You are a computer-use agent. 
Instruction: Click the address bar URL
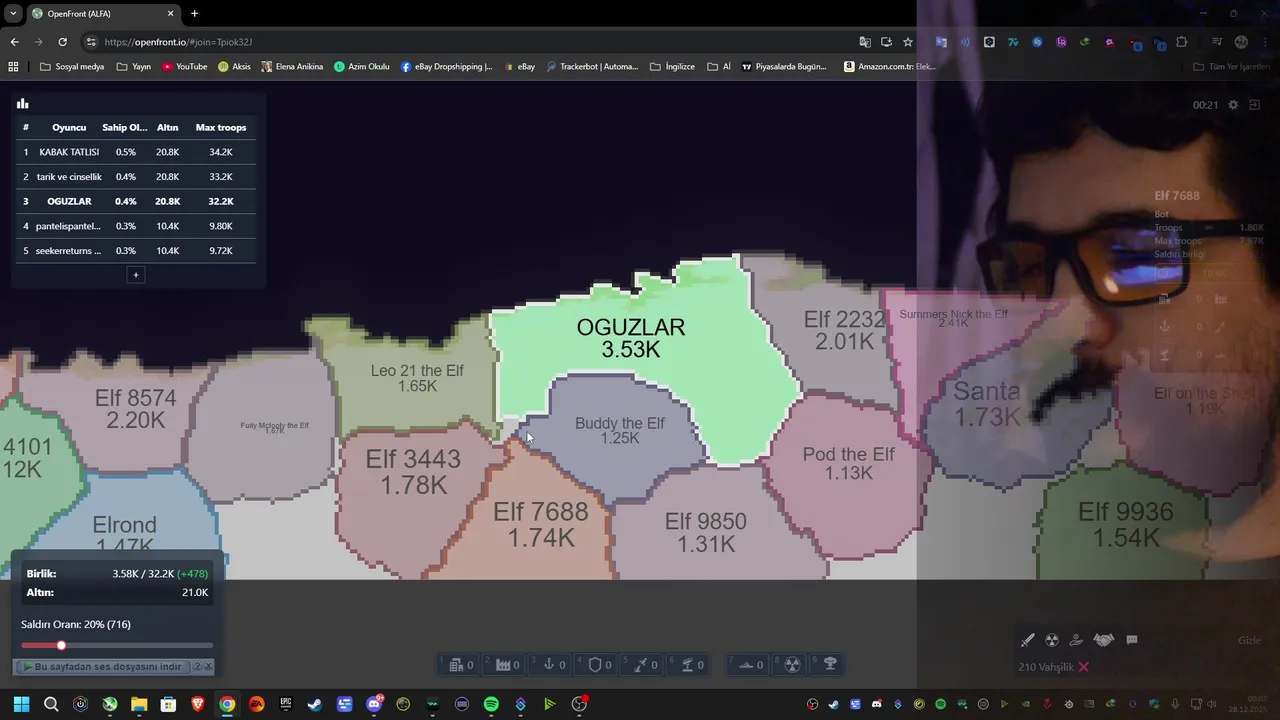coord(178,42)
